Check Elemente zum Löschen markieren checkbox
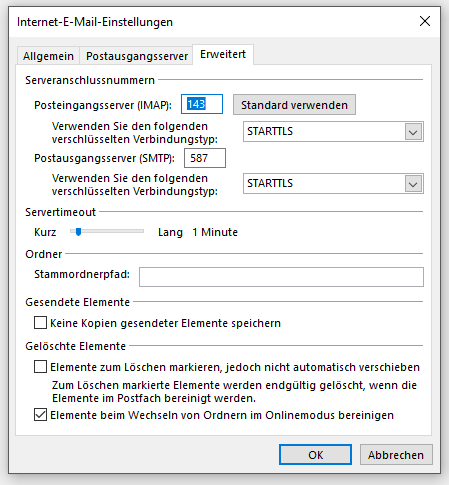The width and height of the screenshot is (449, 485). (x=40, y=367)
